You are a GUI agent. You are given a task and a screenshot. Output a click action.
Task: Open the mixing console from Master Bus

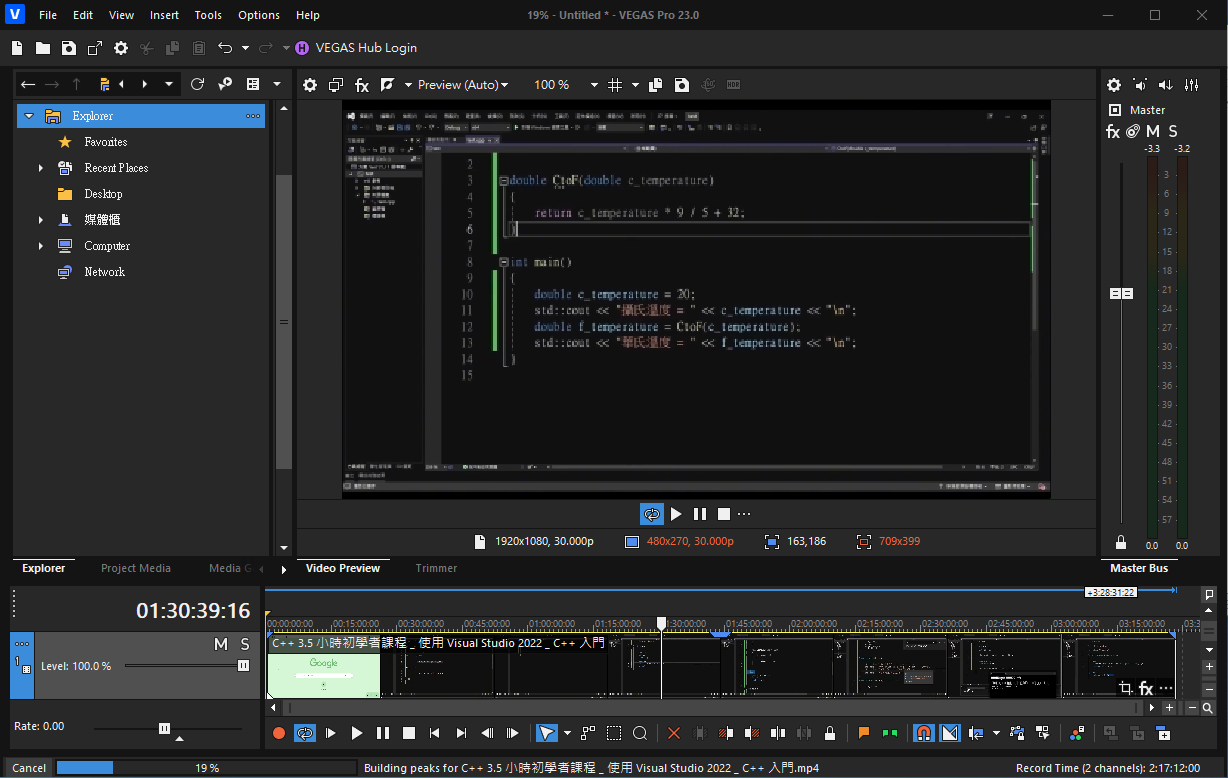(1192, 85)
